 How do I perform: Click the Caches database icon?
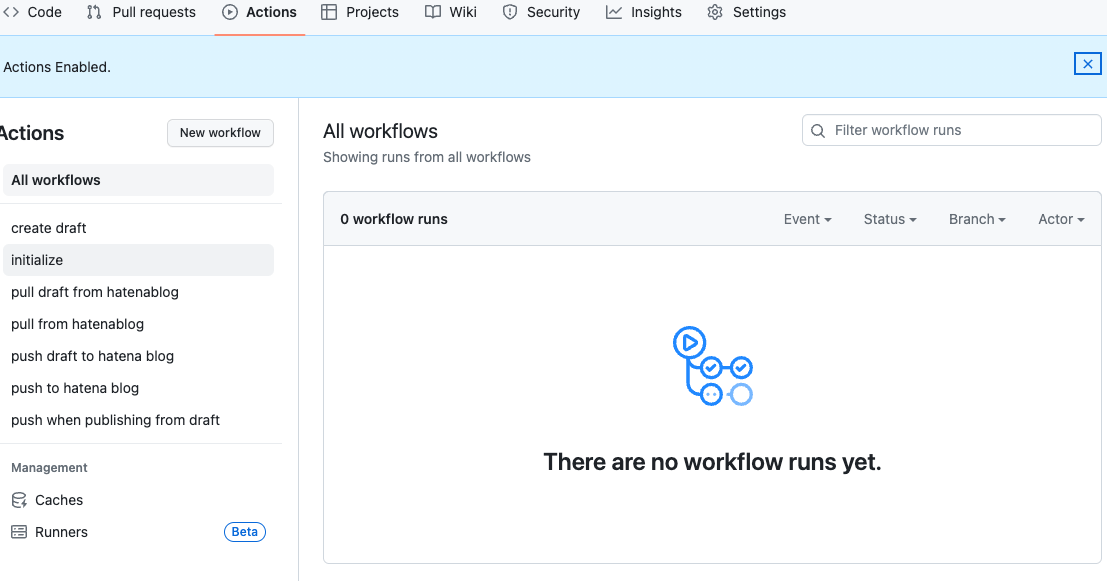point(19,501)
